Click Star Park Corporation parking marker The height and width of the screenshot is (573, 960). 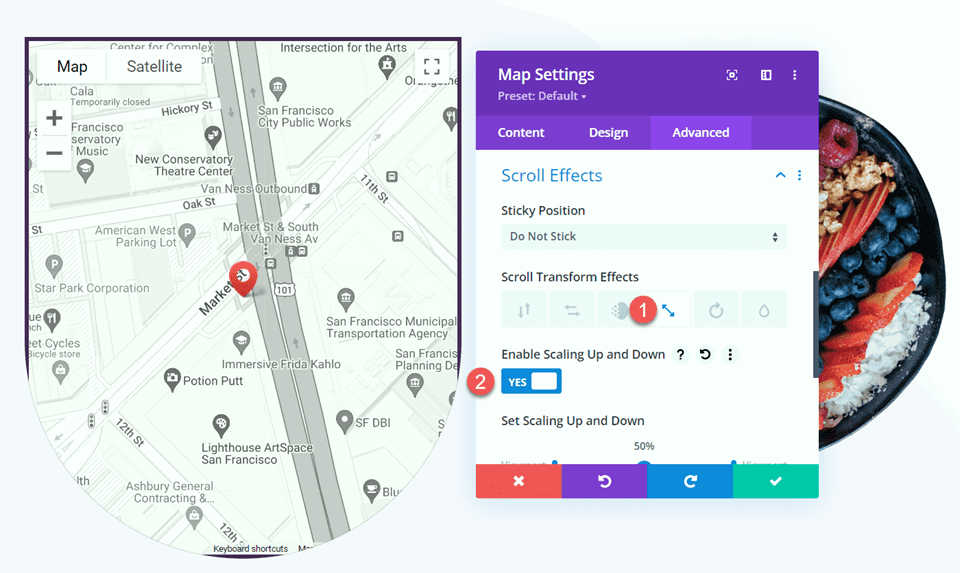(54, 267)
